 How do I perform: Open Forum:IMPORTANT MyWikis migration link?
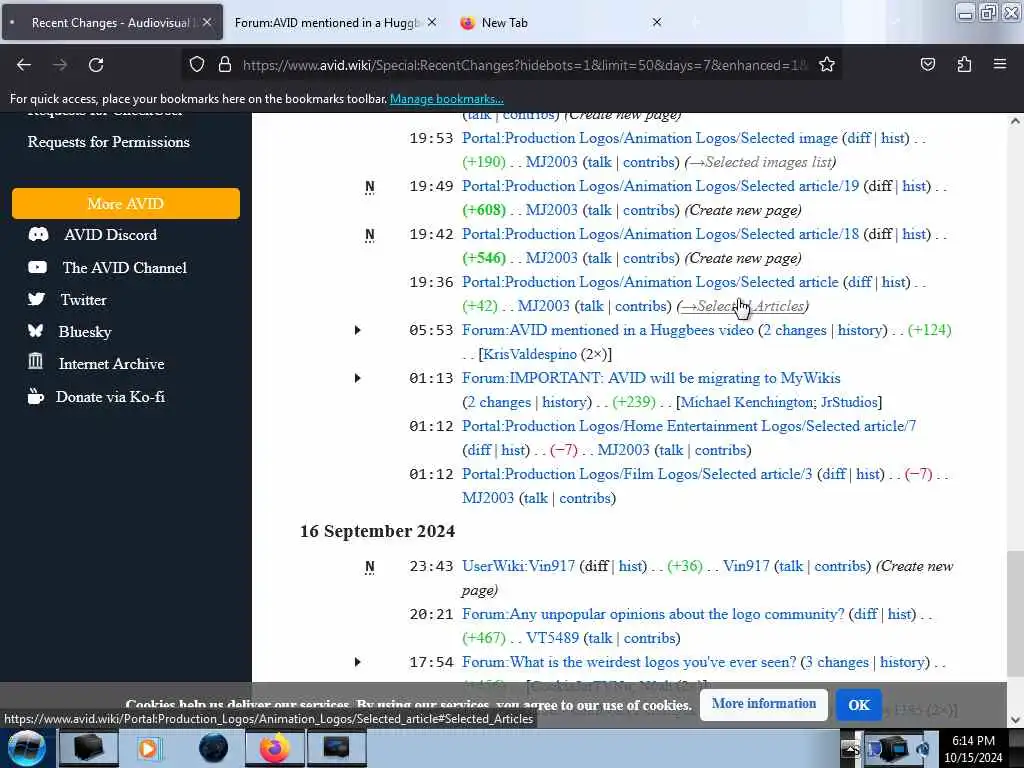651,378
